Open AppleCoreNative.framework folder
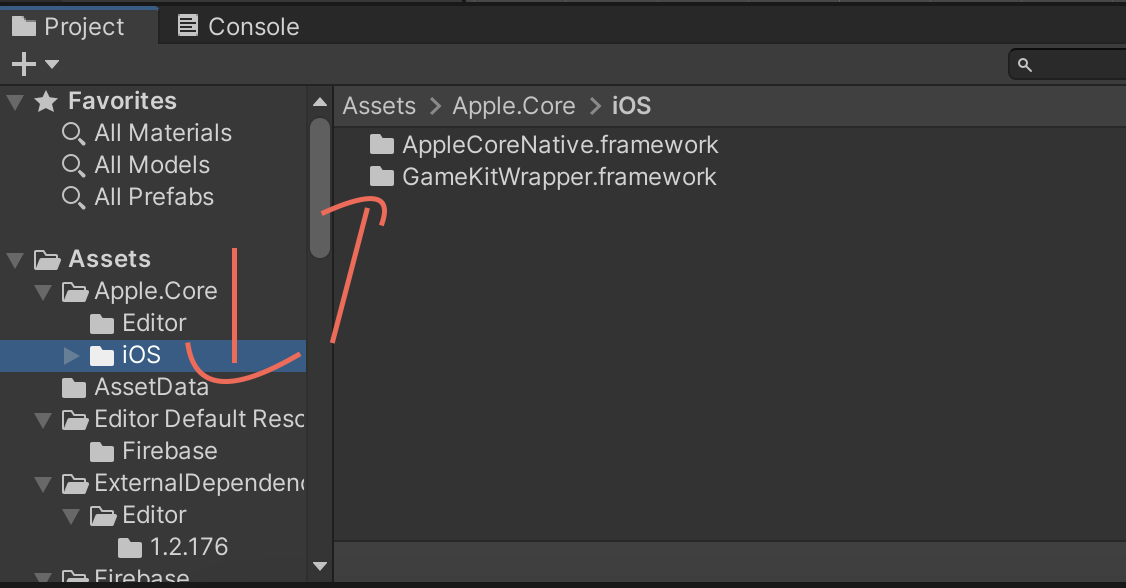 tap(544, 145)
